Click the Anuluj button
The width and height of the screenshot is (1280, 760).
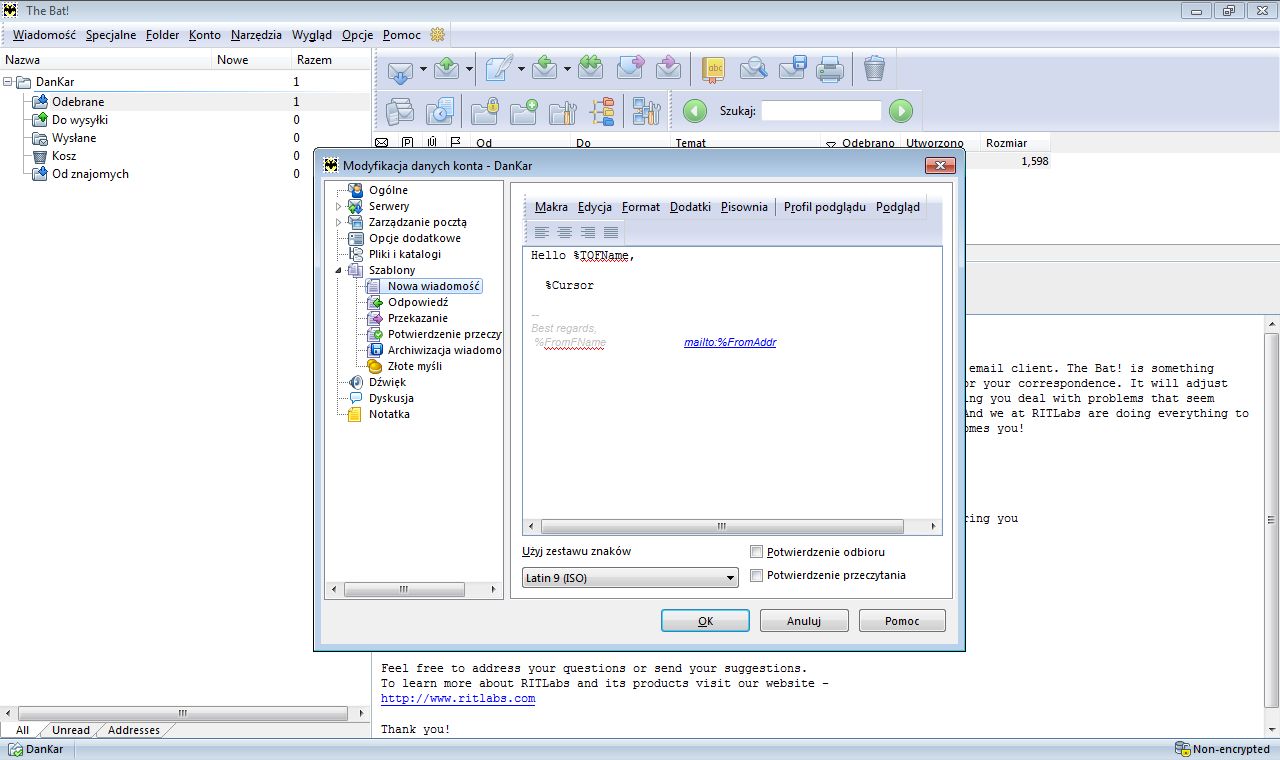tap(804, 621)
